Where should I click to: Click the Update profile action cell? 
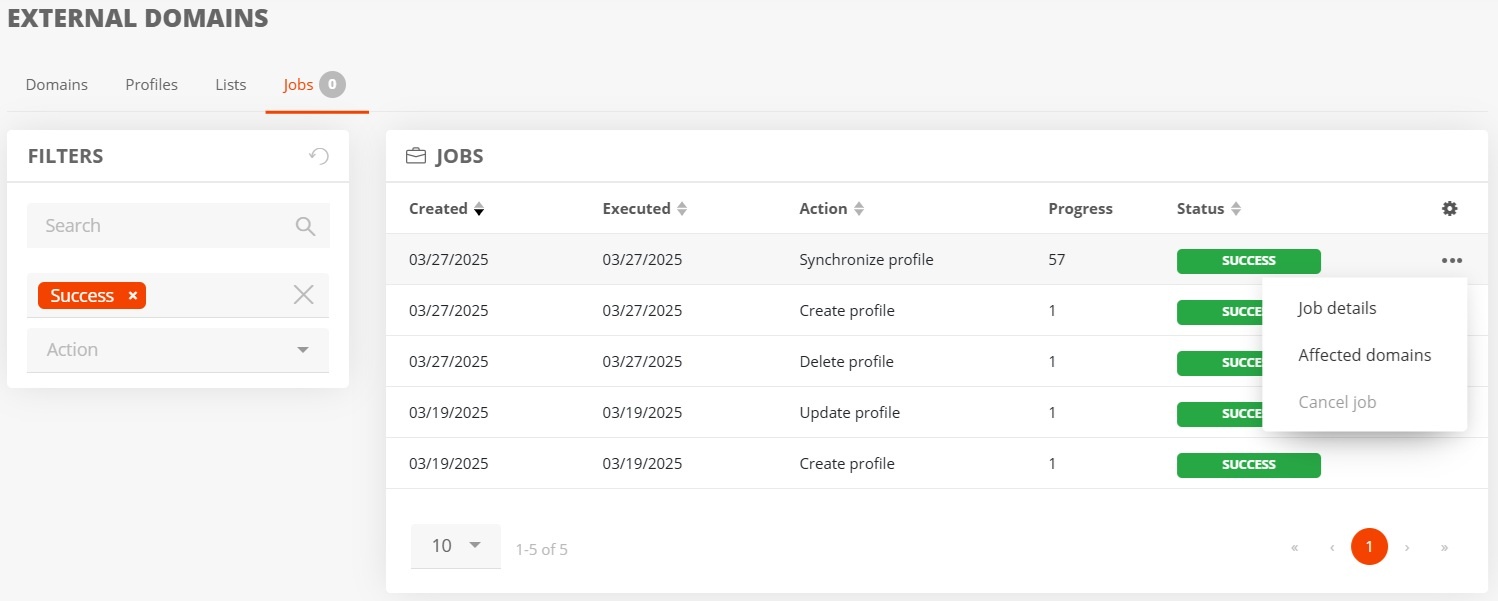849,413
